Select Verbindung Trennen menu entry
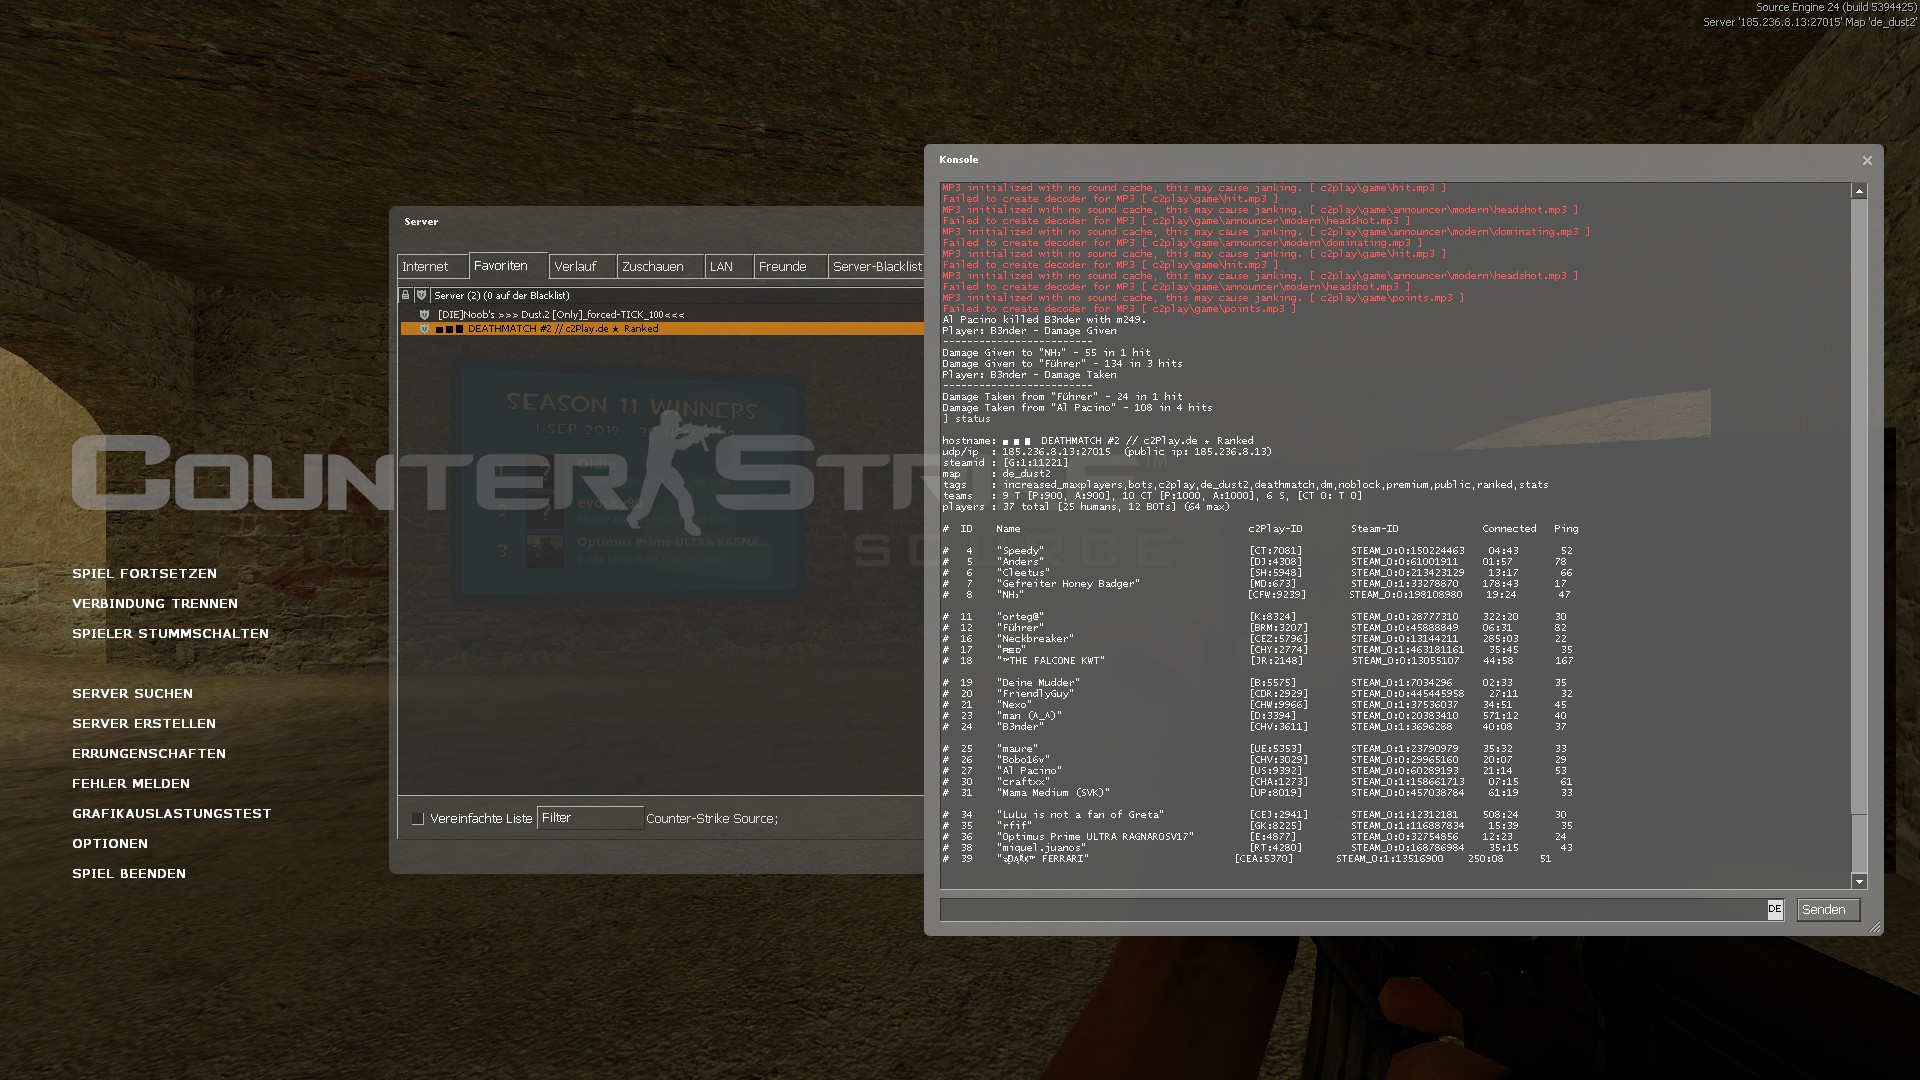The height and width of the screenshot is (1080, 1920). pyautogui.click(x=155, y=604)
